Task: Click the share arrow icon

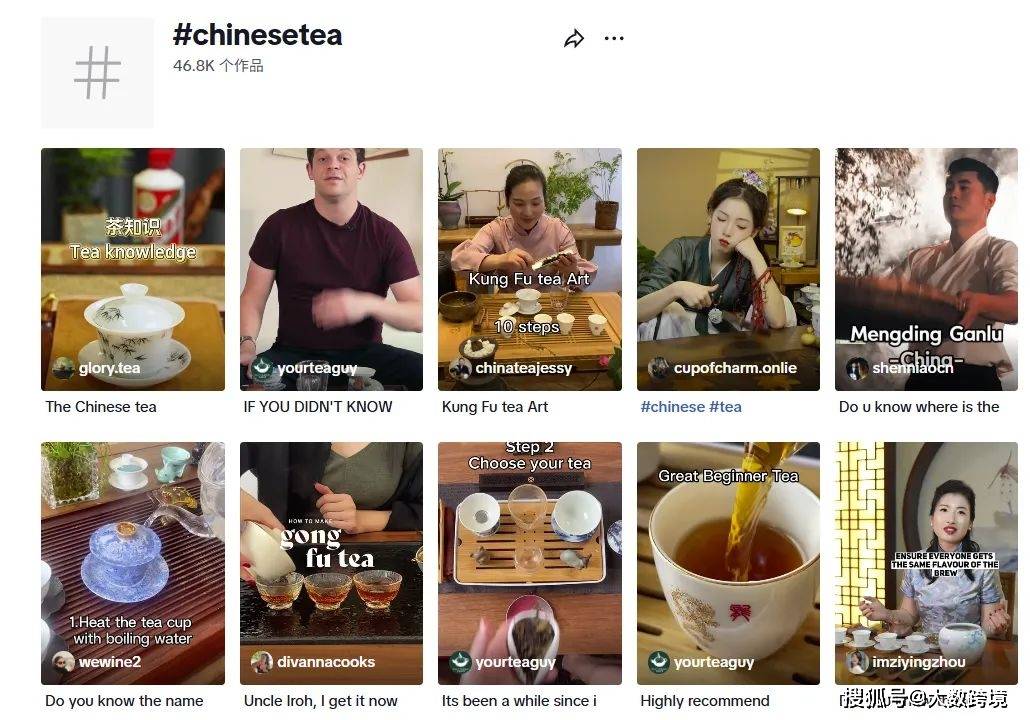Action: [x=574, y=39]
